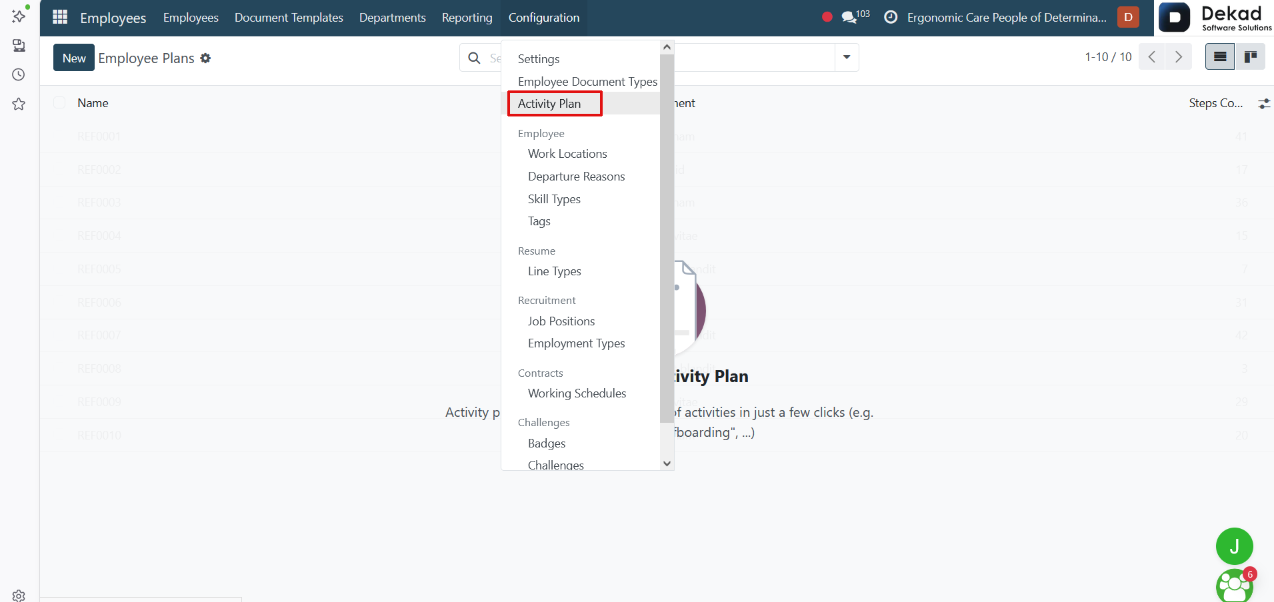Click the star favorites icon in left sidebar
Image resolution: width=1274 pixels, height=602 pixels.
[18, 104]
